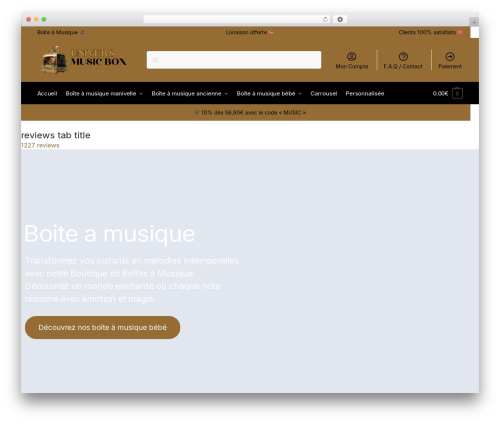Click the Paiement arrow icon
This screenshot has width=500, height=423.
450,56
